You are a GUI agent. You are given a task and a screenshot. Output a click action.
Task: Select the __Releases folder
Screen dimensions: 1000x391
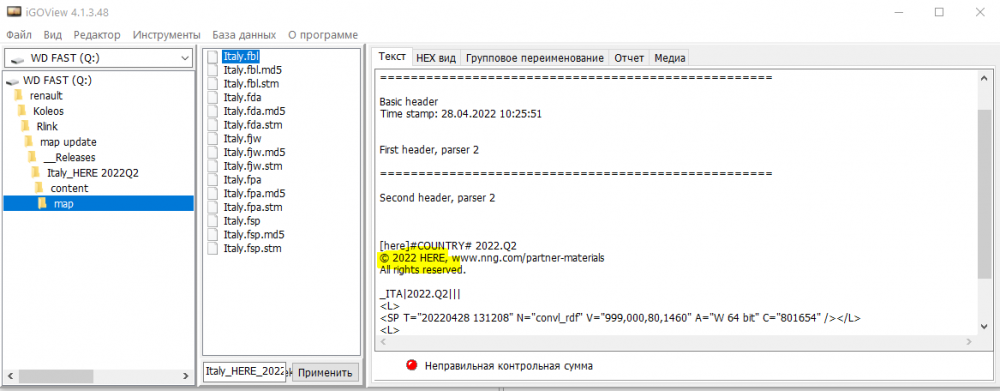point(70,157)
